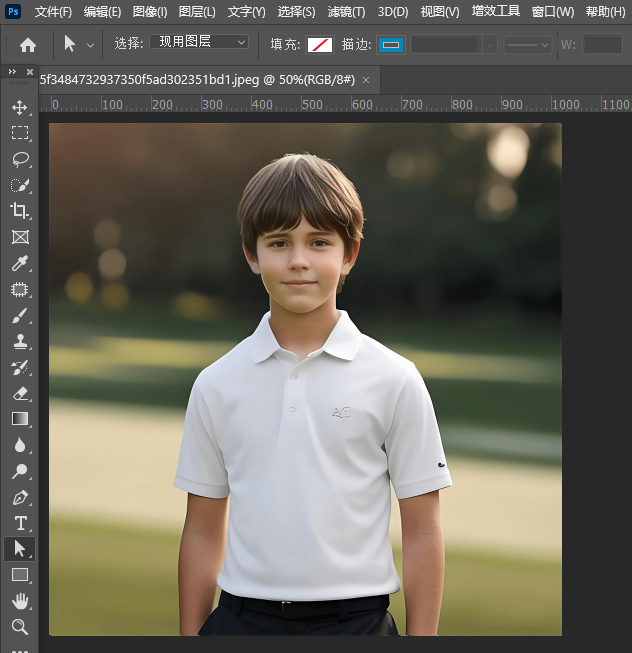The image size is (632, 653).
Task: Open the 视图(V) menu
Action: (440, 12)
